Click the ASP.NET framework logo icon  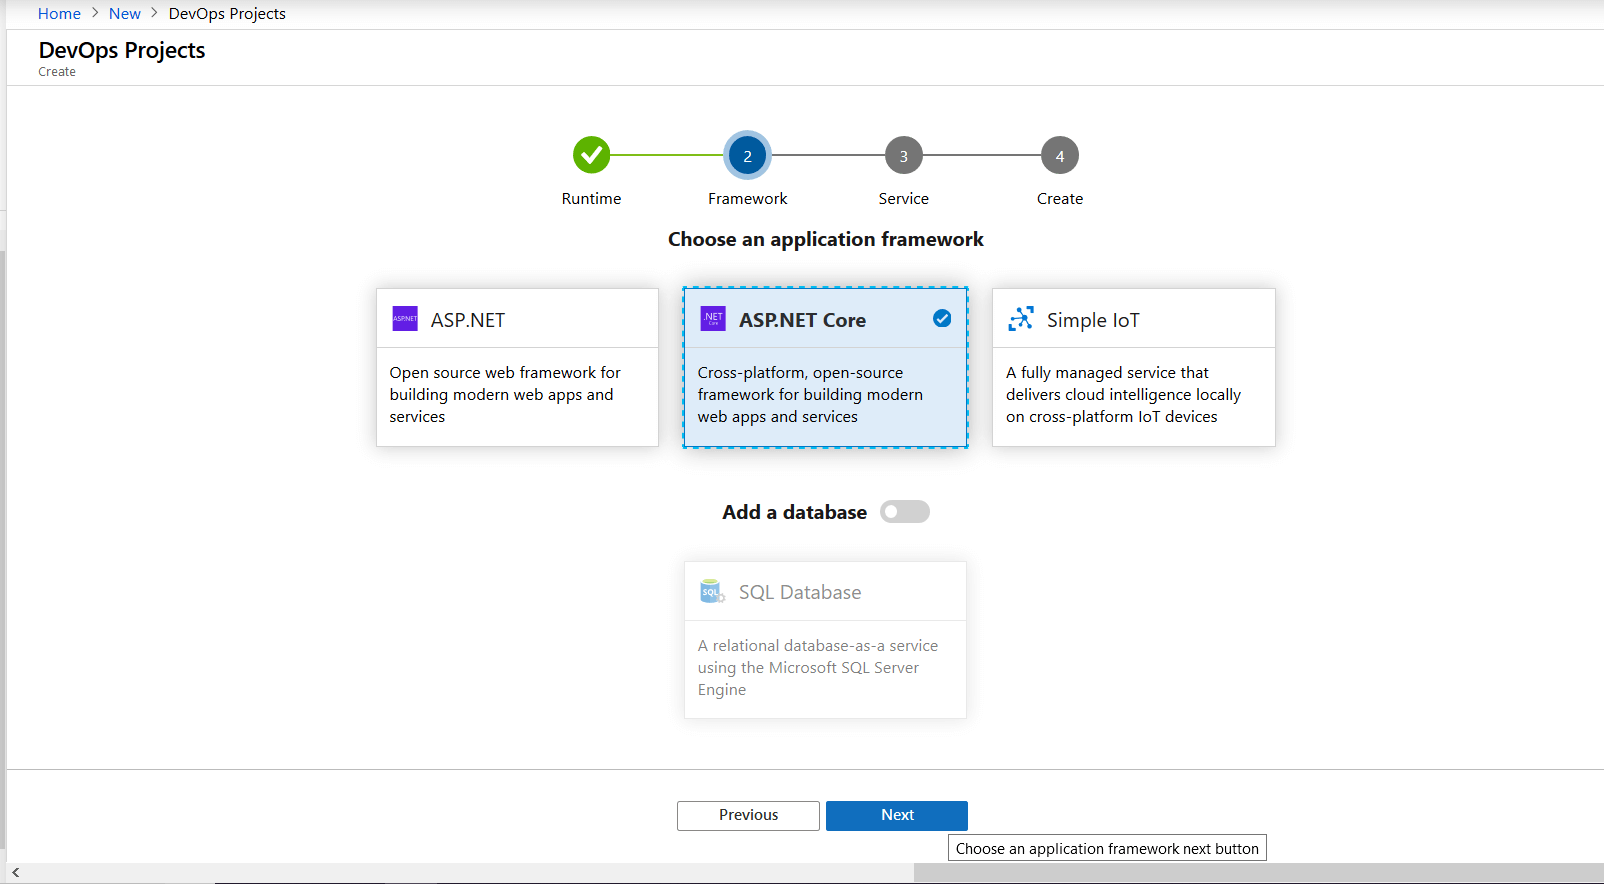[405, 319]
